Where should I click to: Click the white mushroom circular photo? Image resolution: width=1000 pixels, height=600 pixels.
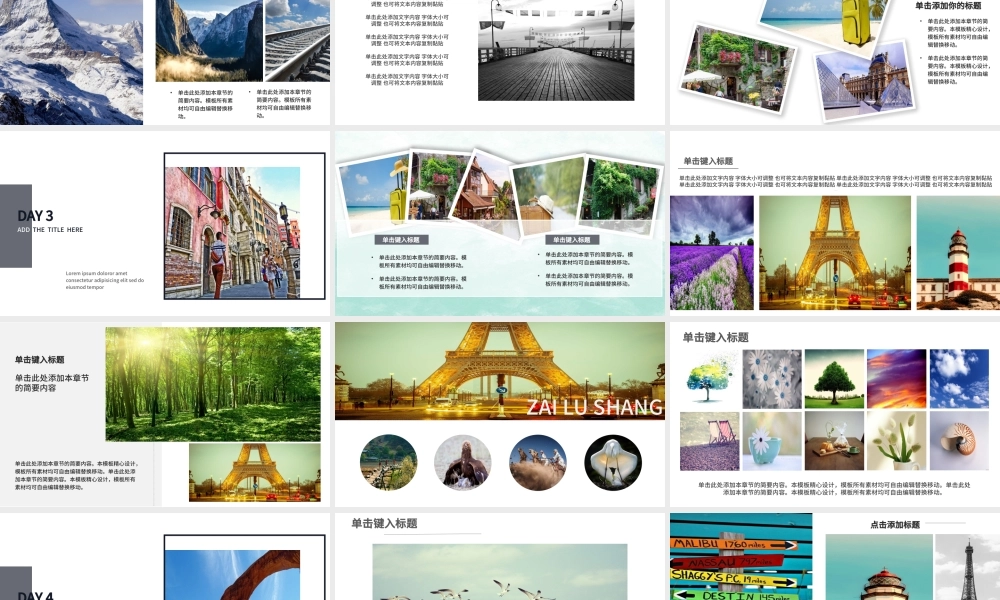tap(612, 463)
